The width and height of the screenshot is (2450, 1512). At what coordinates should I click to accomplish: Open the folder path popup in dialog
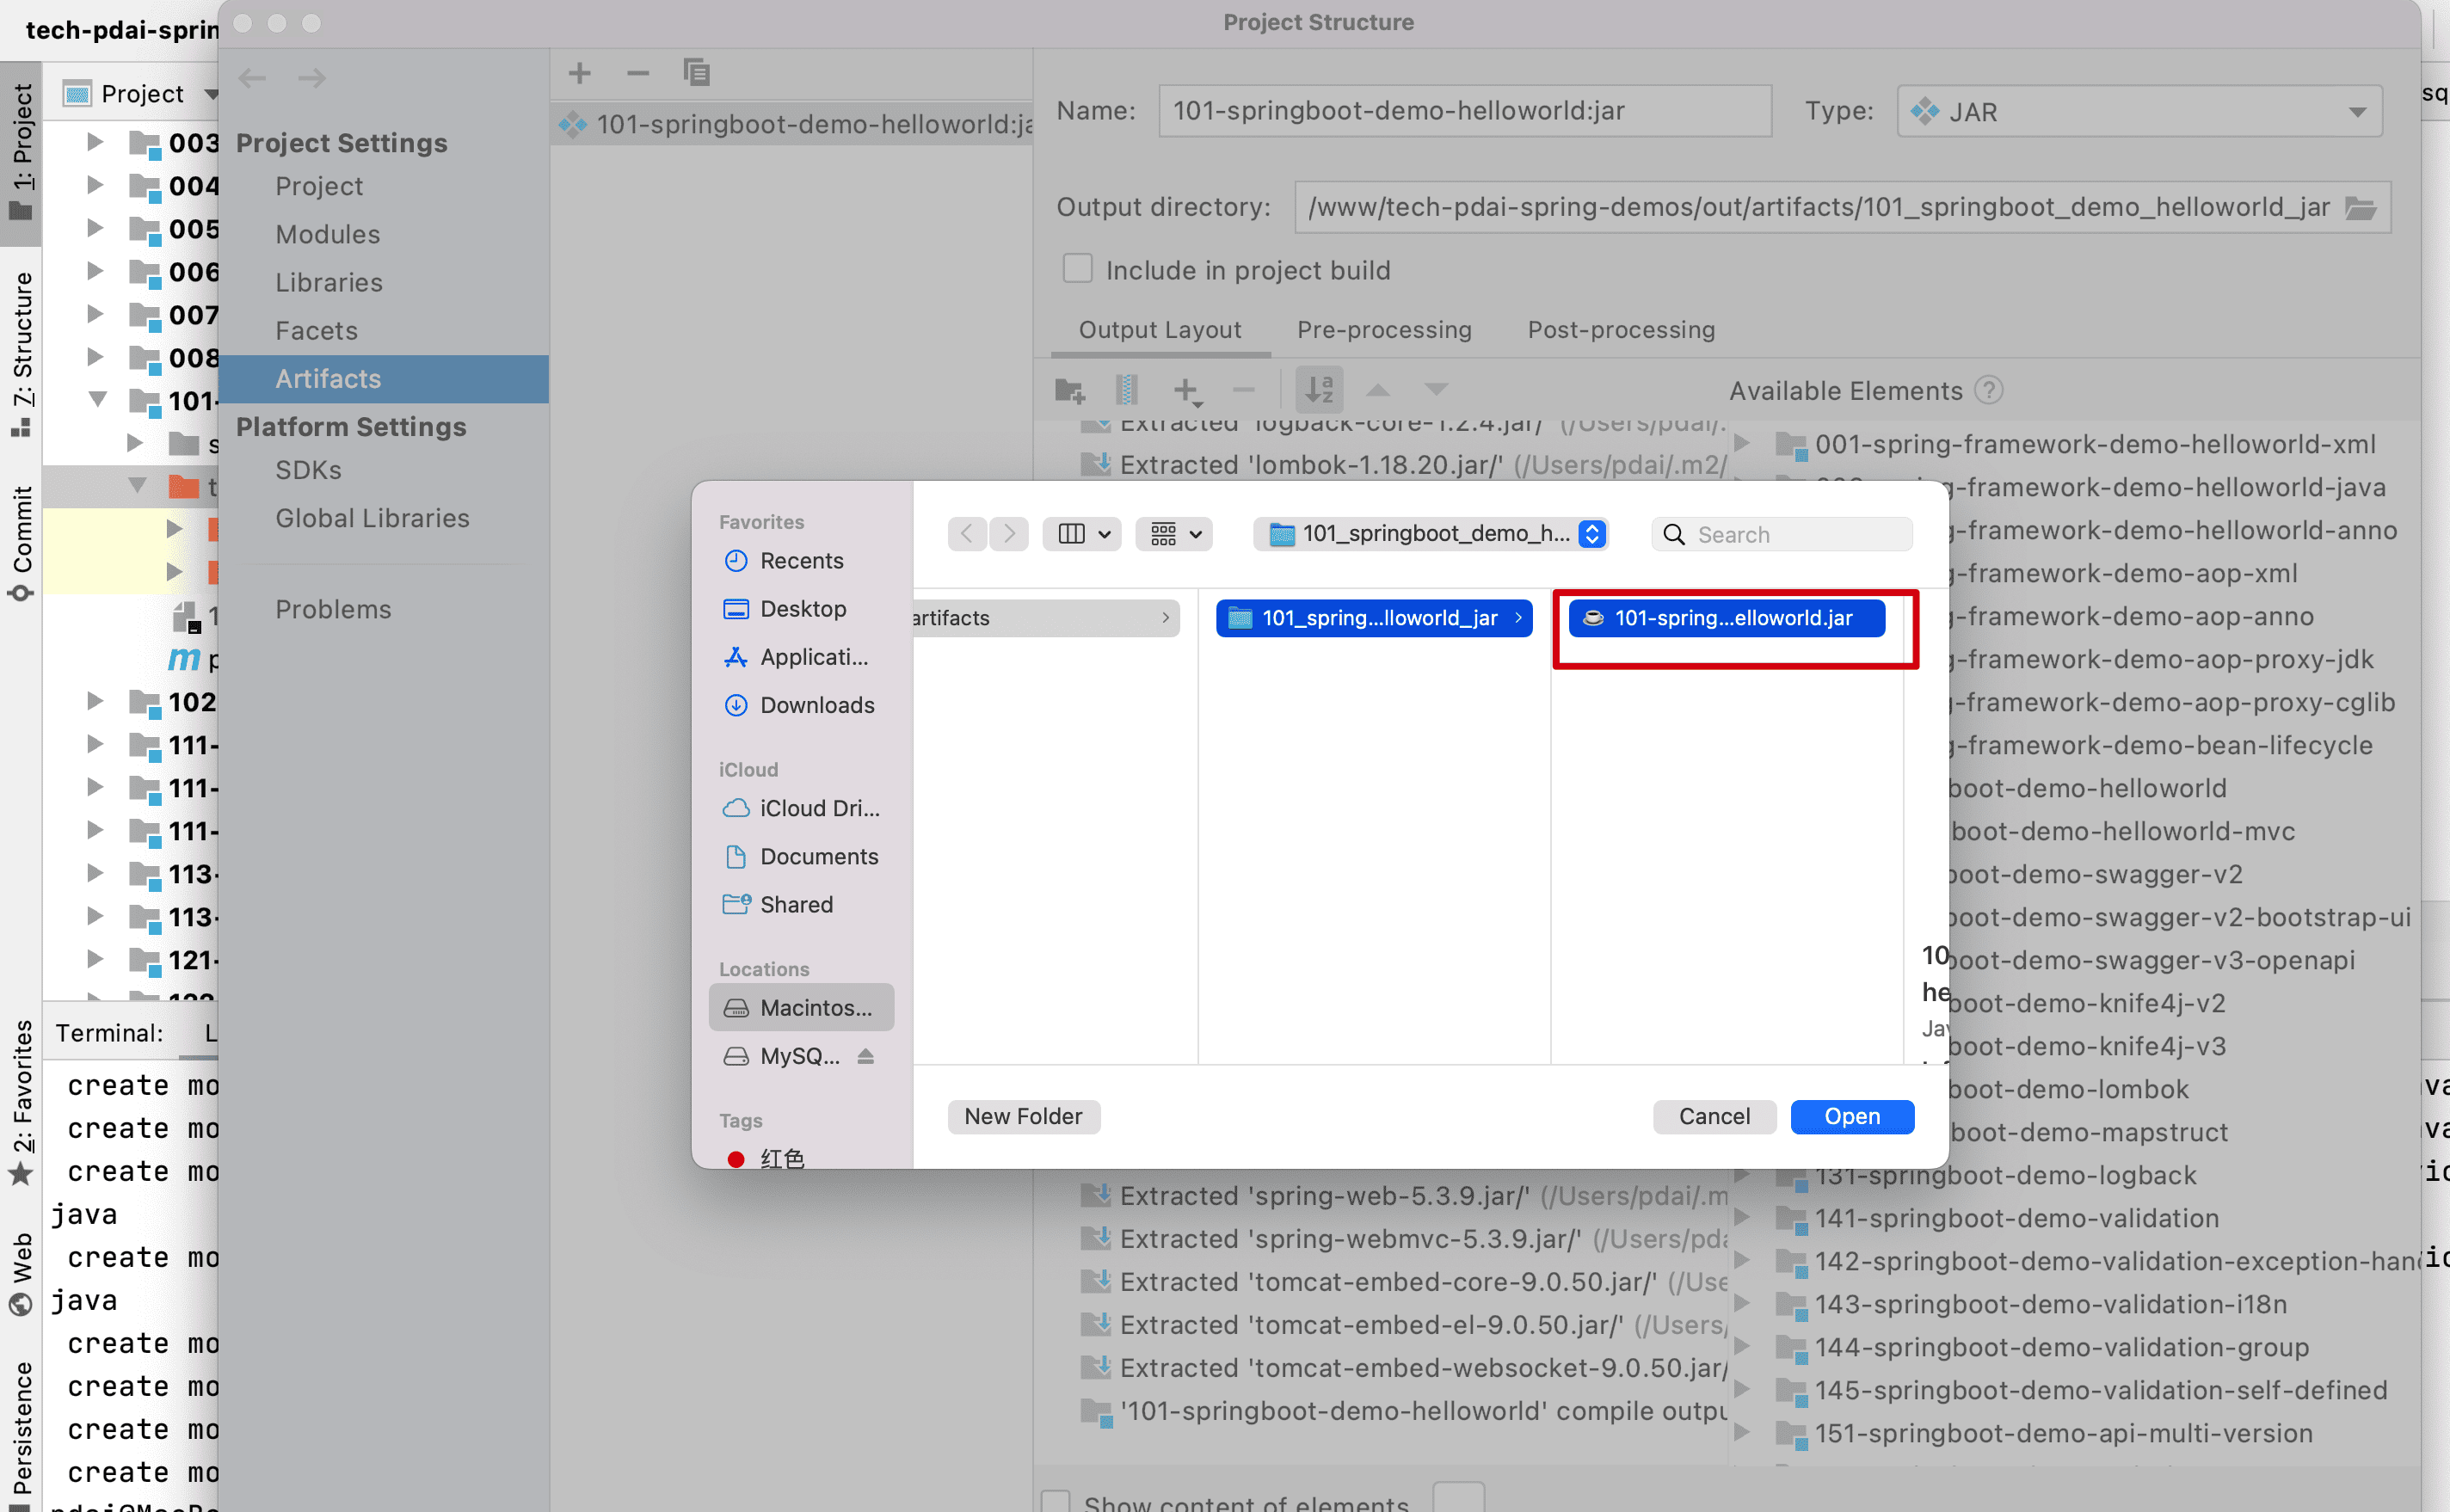pos(1431,534)
